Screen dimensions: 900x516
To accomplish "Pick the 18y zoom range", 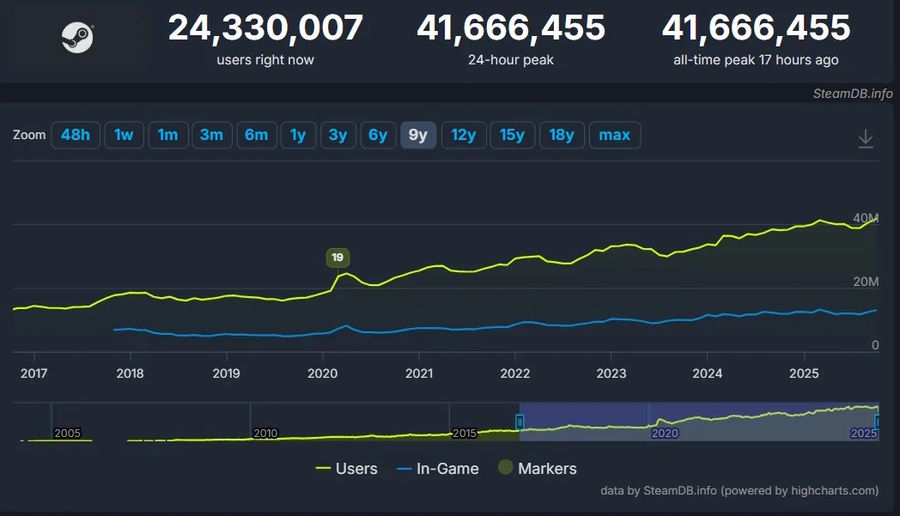I will (x=561, y=135).
